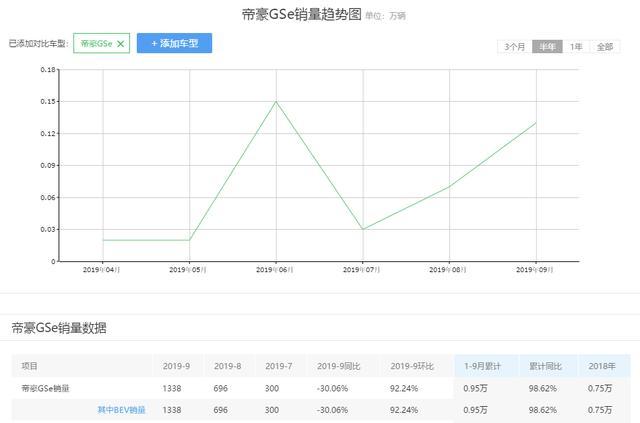Click the 帝豪GSe销量 row label
The height and width of the screenshot is (423, 640).
(45, 388)
